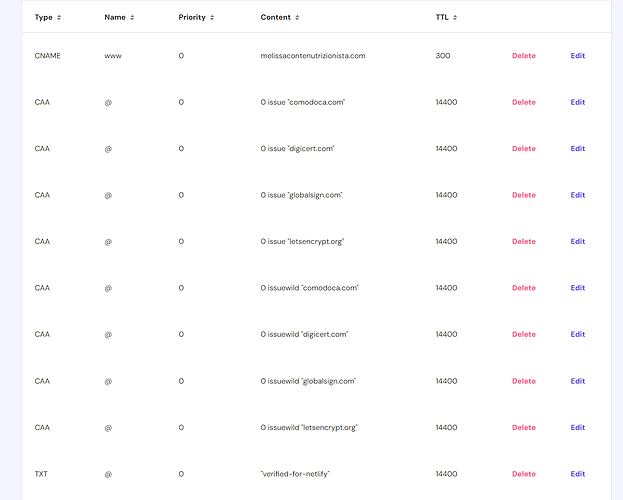Edit the CNAME www record

pyautogui.click(x=578, y=56)
